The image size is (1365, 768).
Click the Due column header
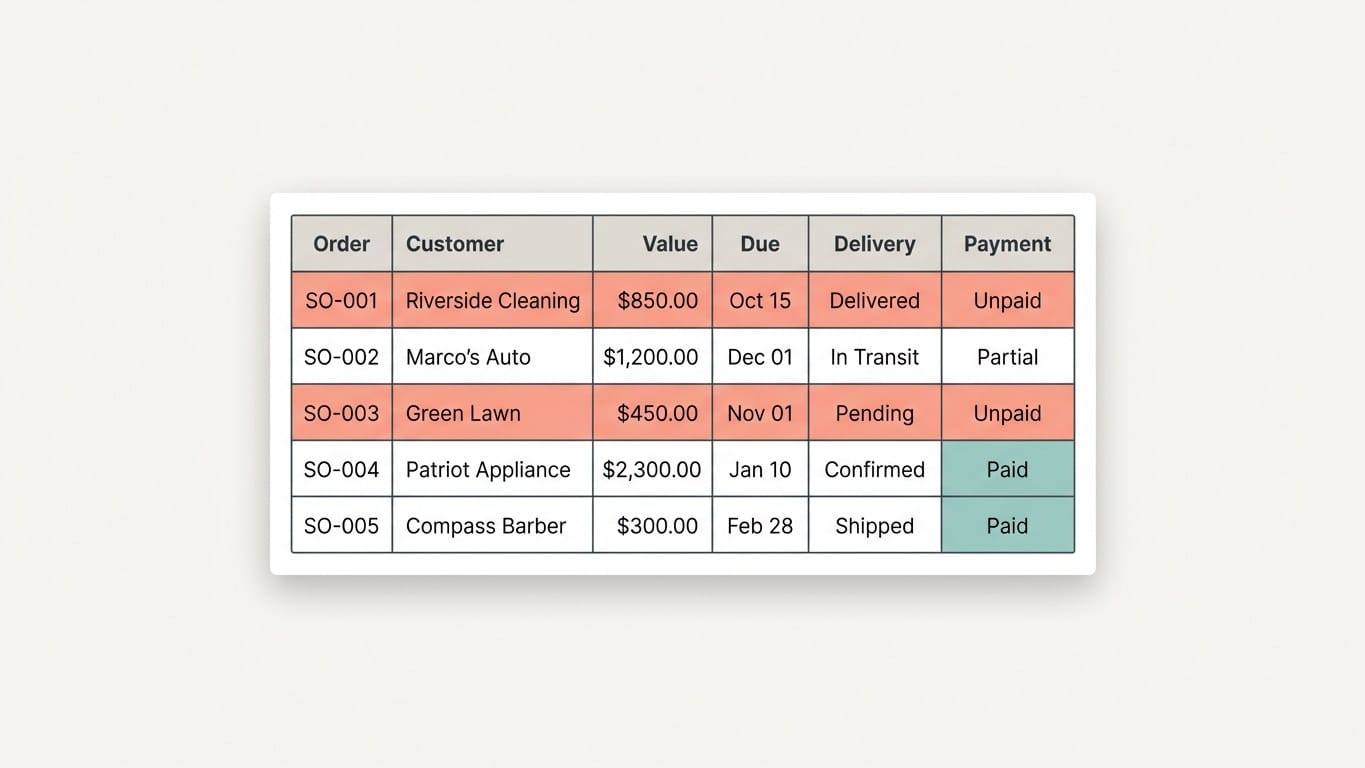[x=760, y=243]
